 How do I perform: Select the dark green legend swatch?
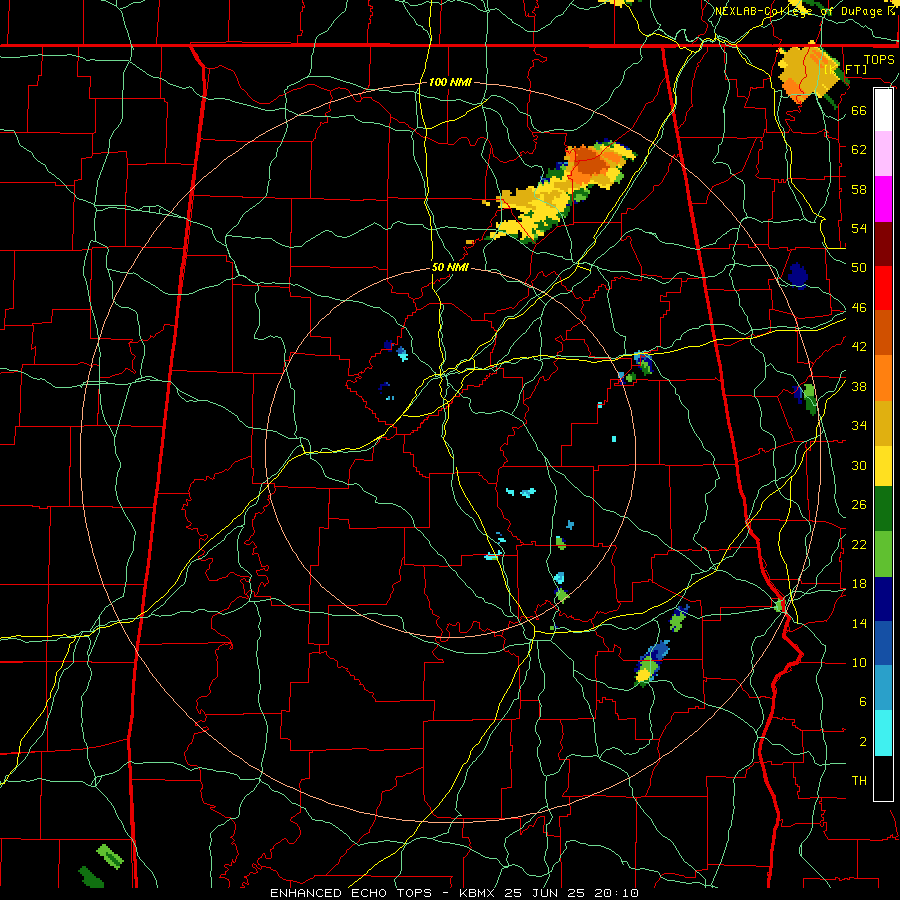point(883,509)
